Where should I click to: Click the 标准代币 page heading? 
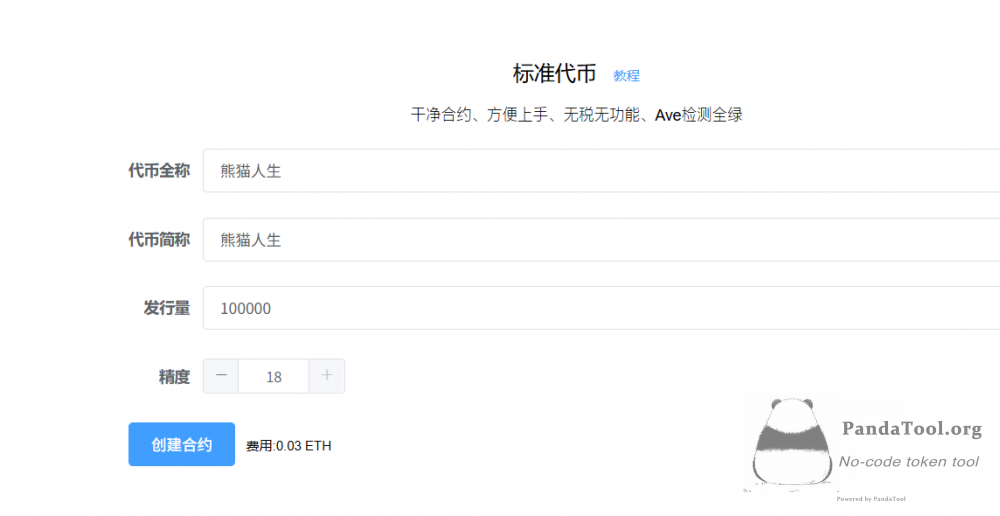(554, 74)
